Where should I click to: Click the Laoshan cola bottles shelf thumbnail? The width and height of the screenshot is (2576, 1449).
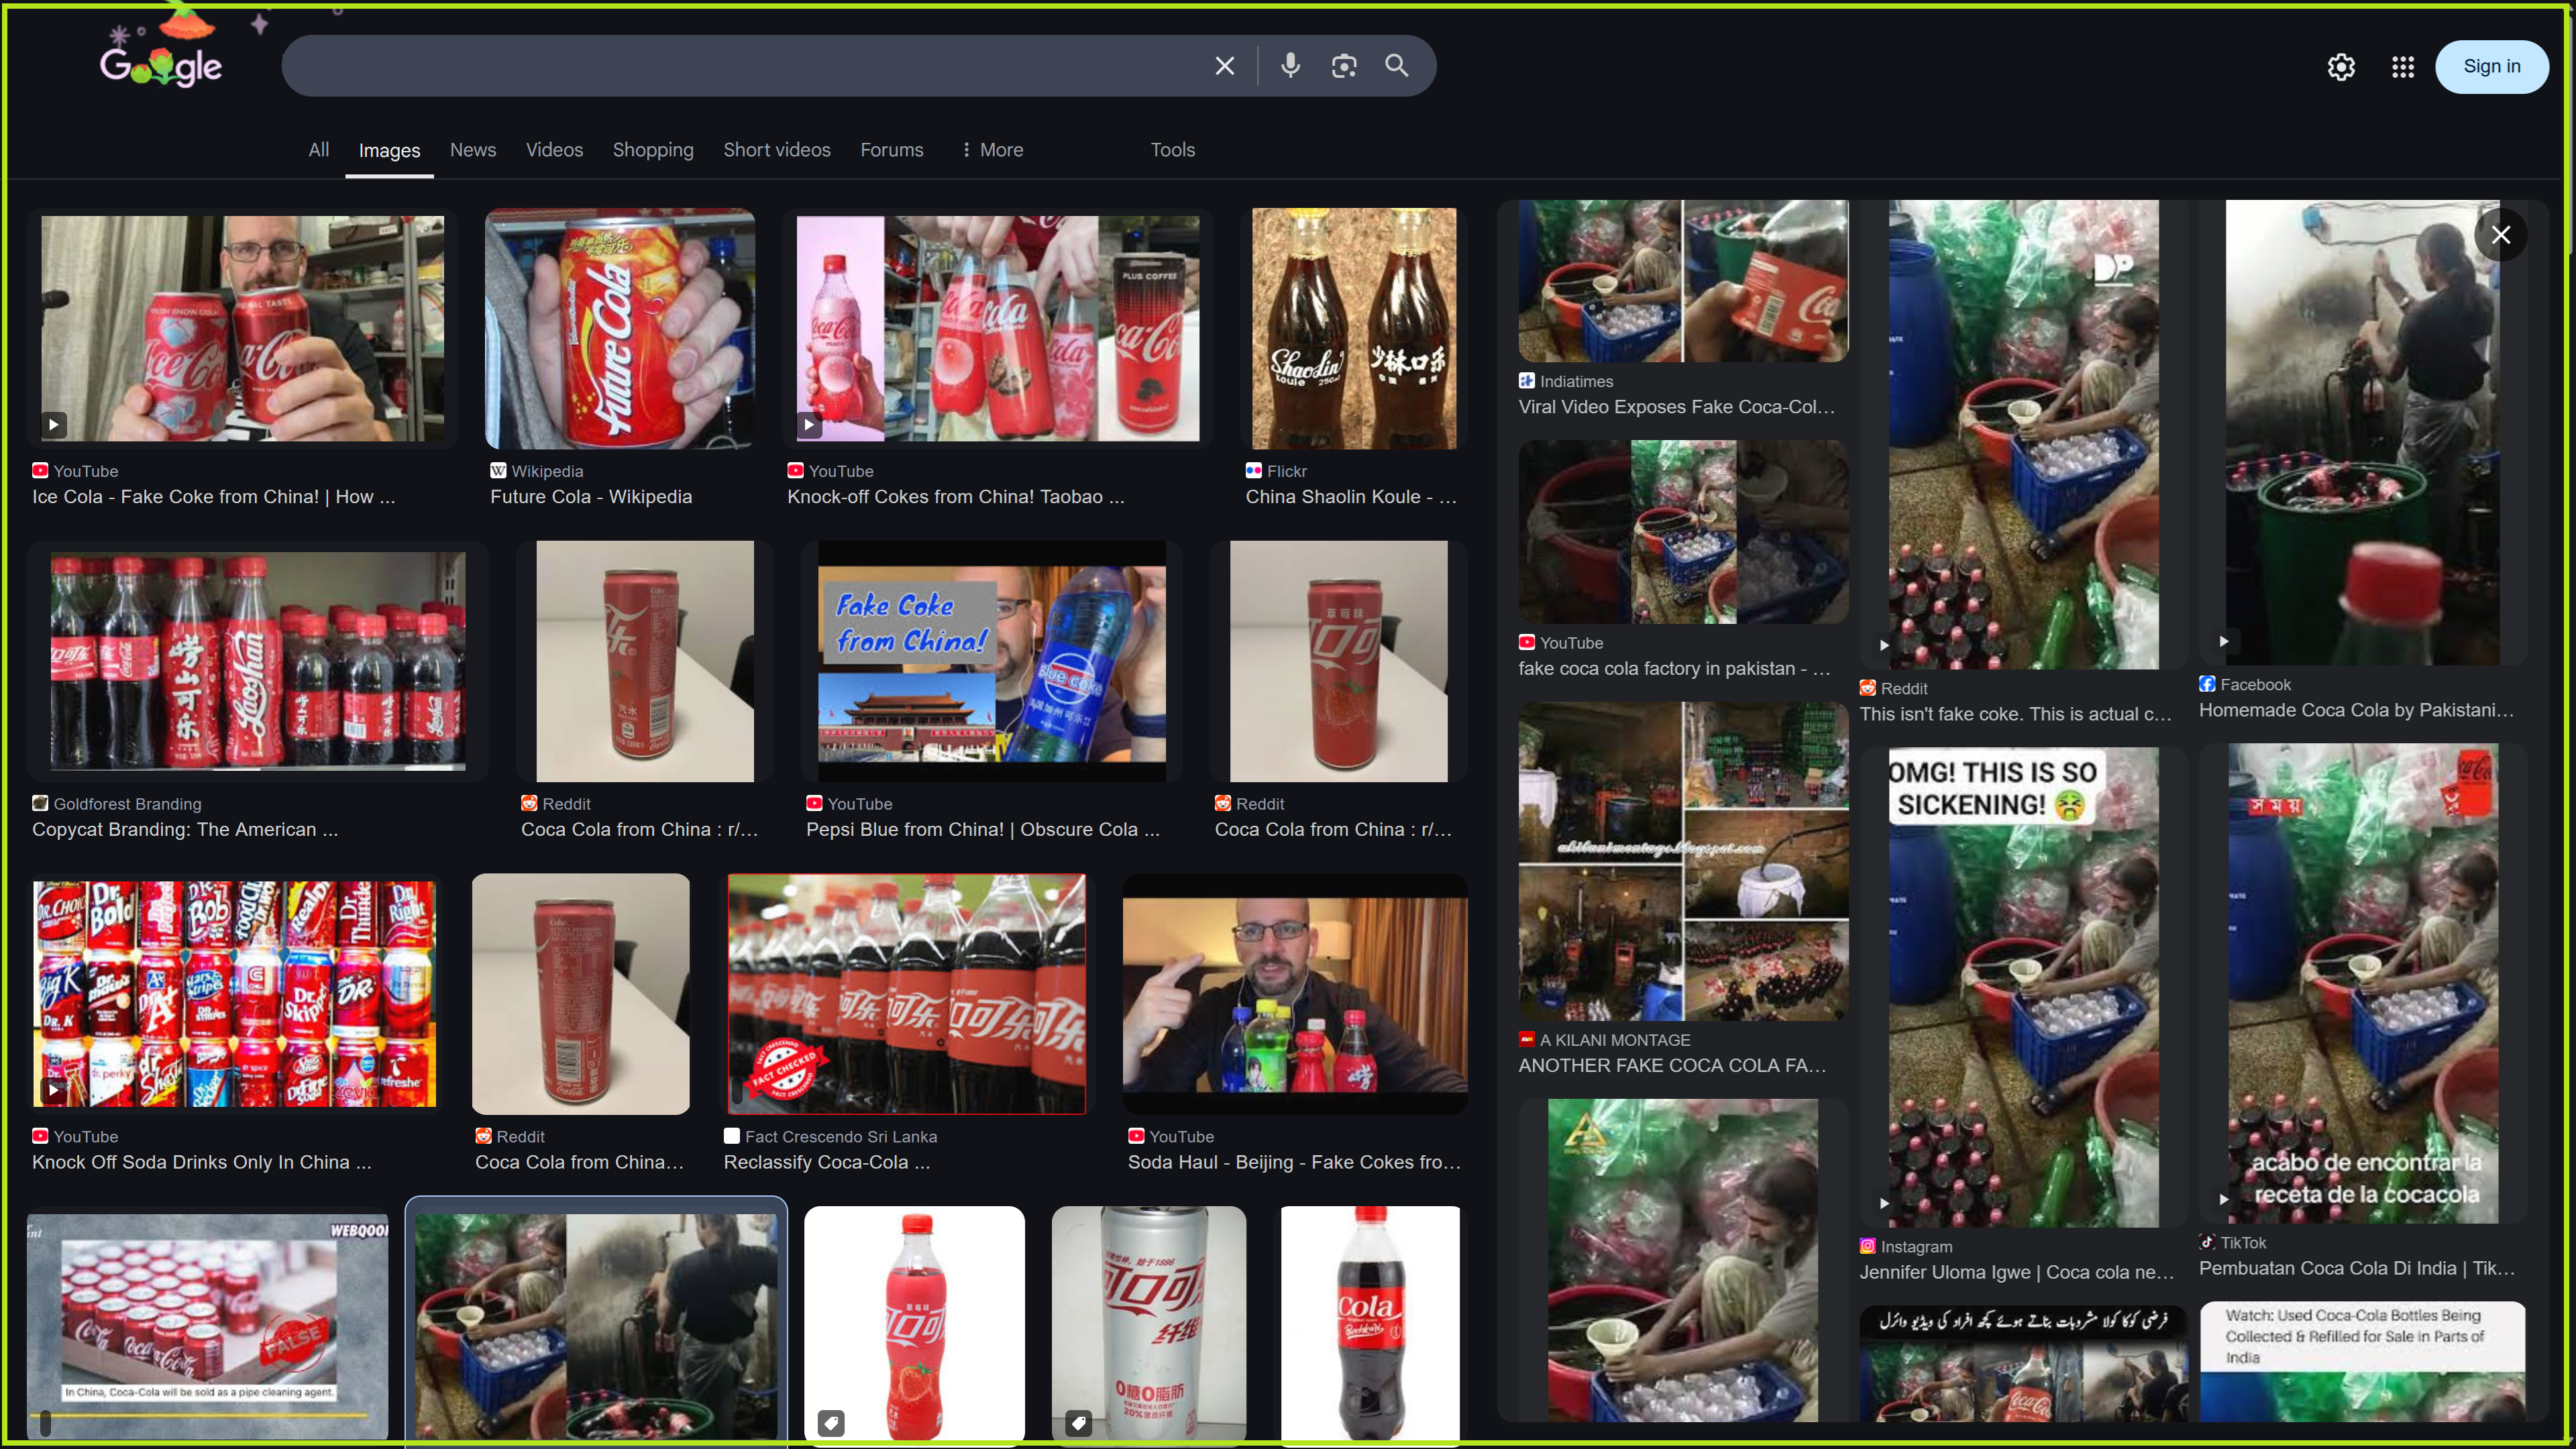click(x=258, y=661)
